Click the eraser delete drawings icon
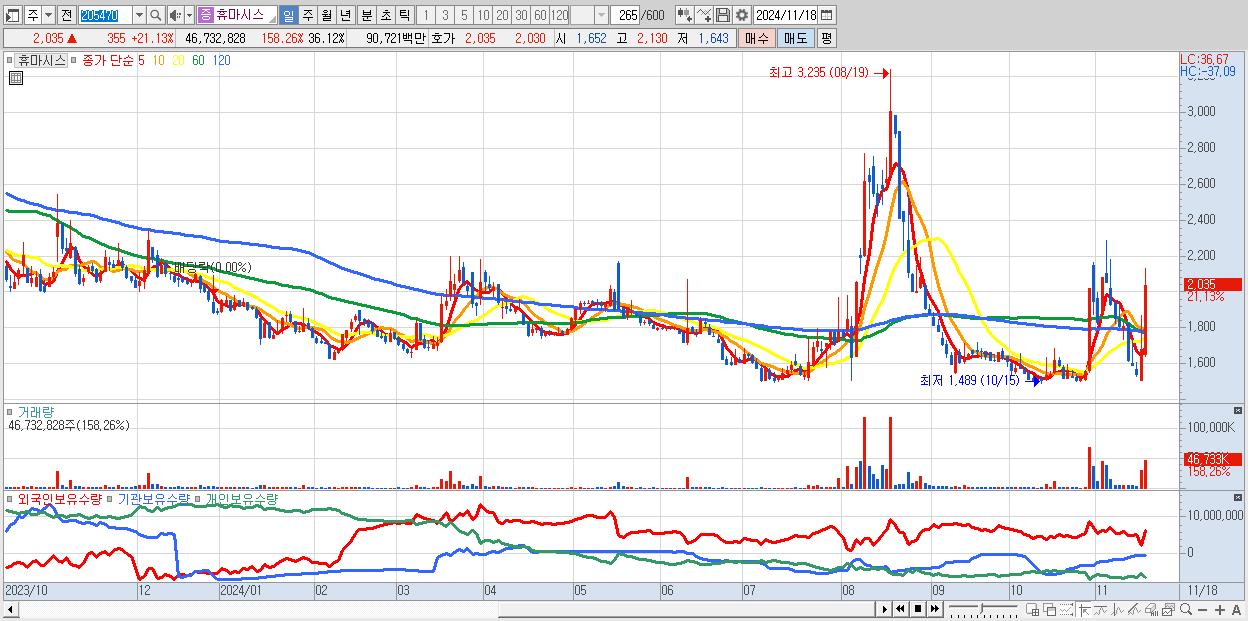This screenshot has height=621, width=1248. point(1152,610)
